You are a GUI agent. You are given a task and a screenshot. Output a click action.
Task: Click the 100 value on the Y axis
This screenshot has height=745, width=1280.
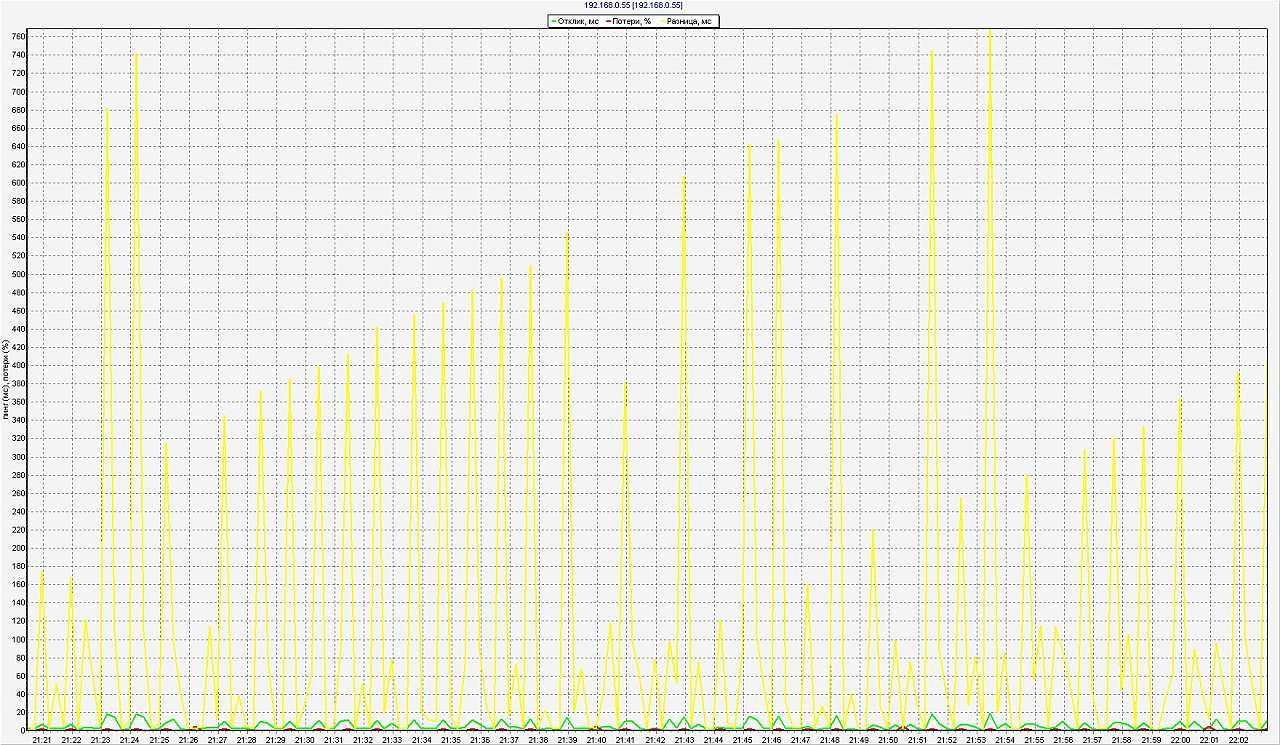[x=18, y=640]
